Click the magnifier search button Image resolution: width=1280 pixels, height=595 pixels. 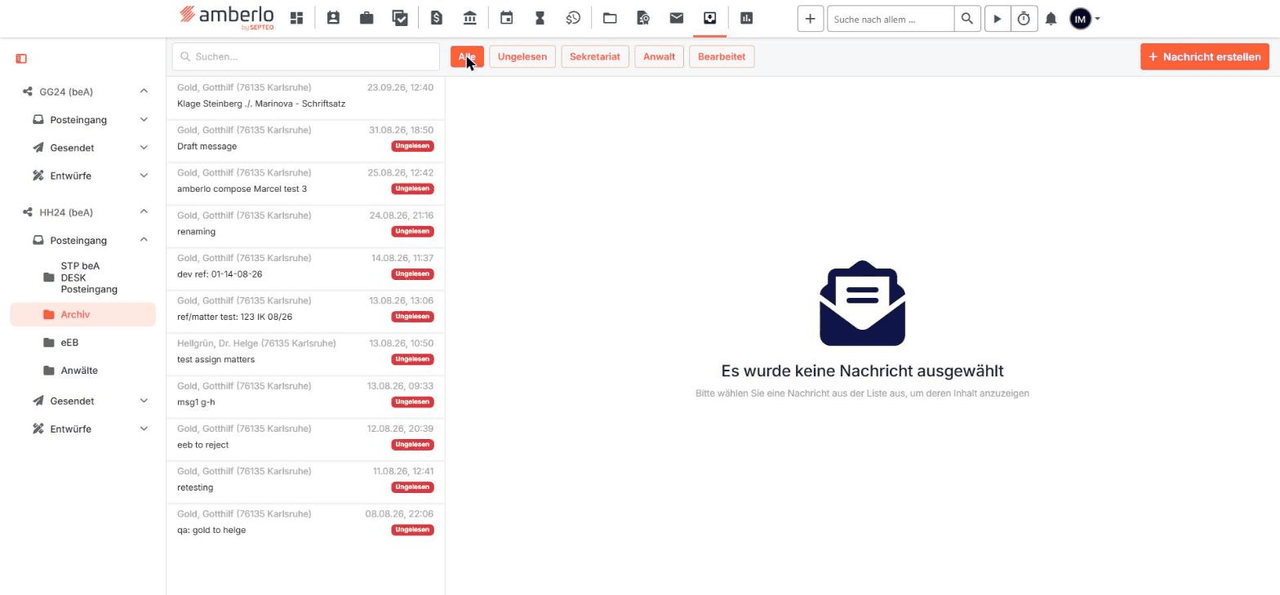pos(967,18)
